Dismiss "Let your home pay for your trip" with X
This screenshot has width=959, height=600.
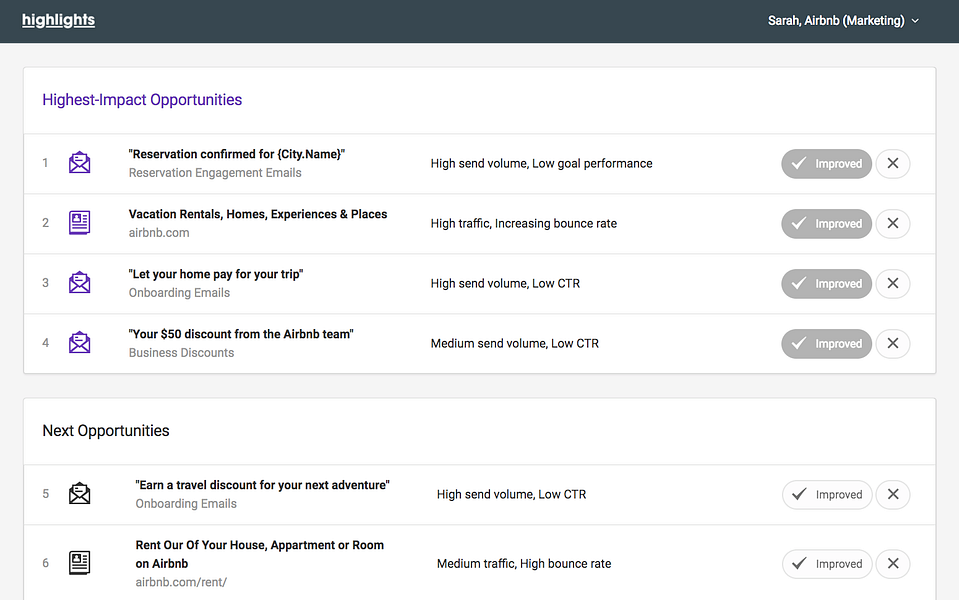(x=893, y=283)
